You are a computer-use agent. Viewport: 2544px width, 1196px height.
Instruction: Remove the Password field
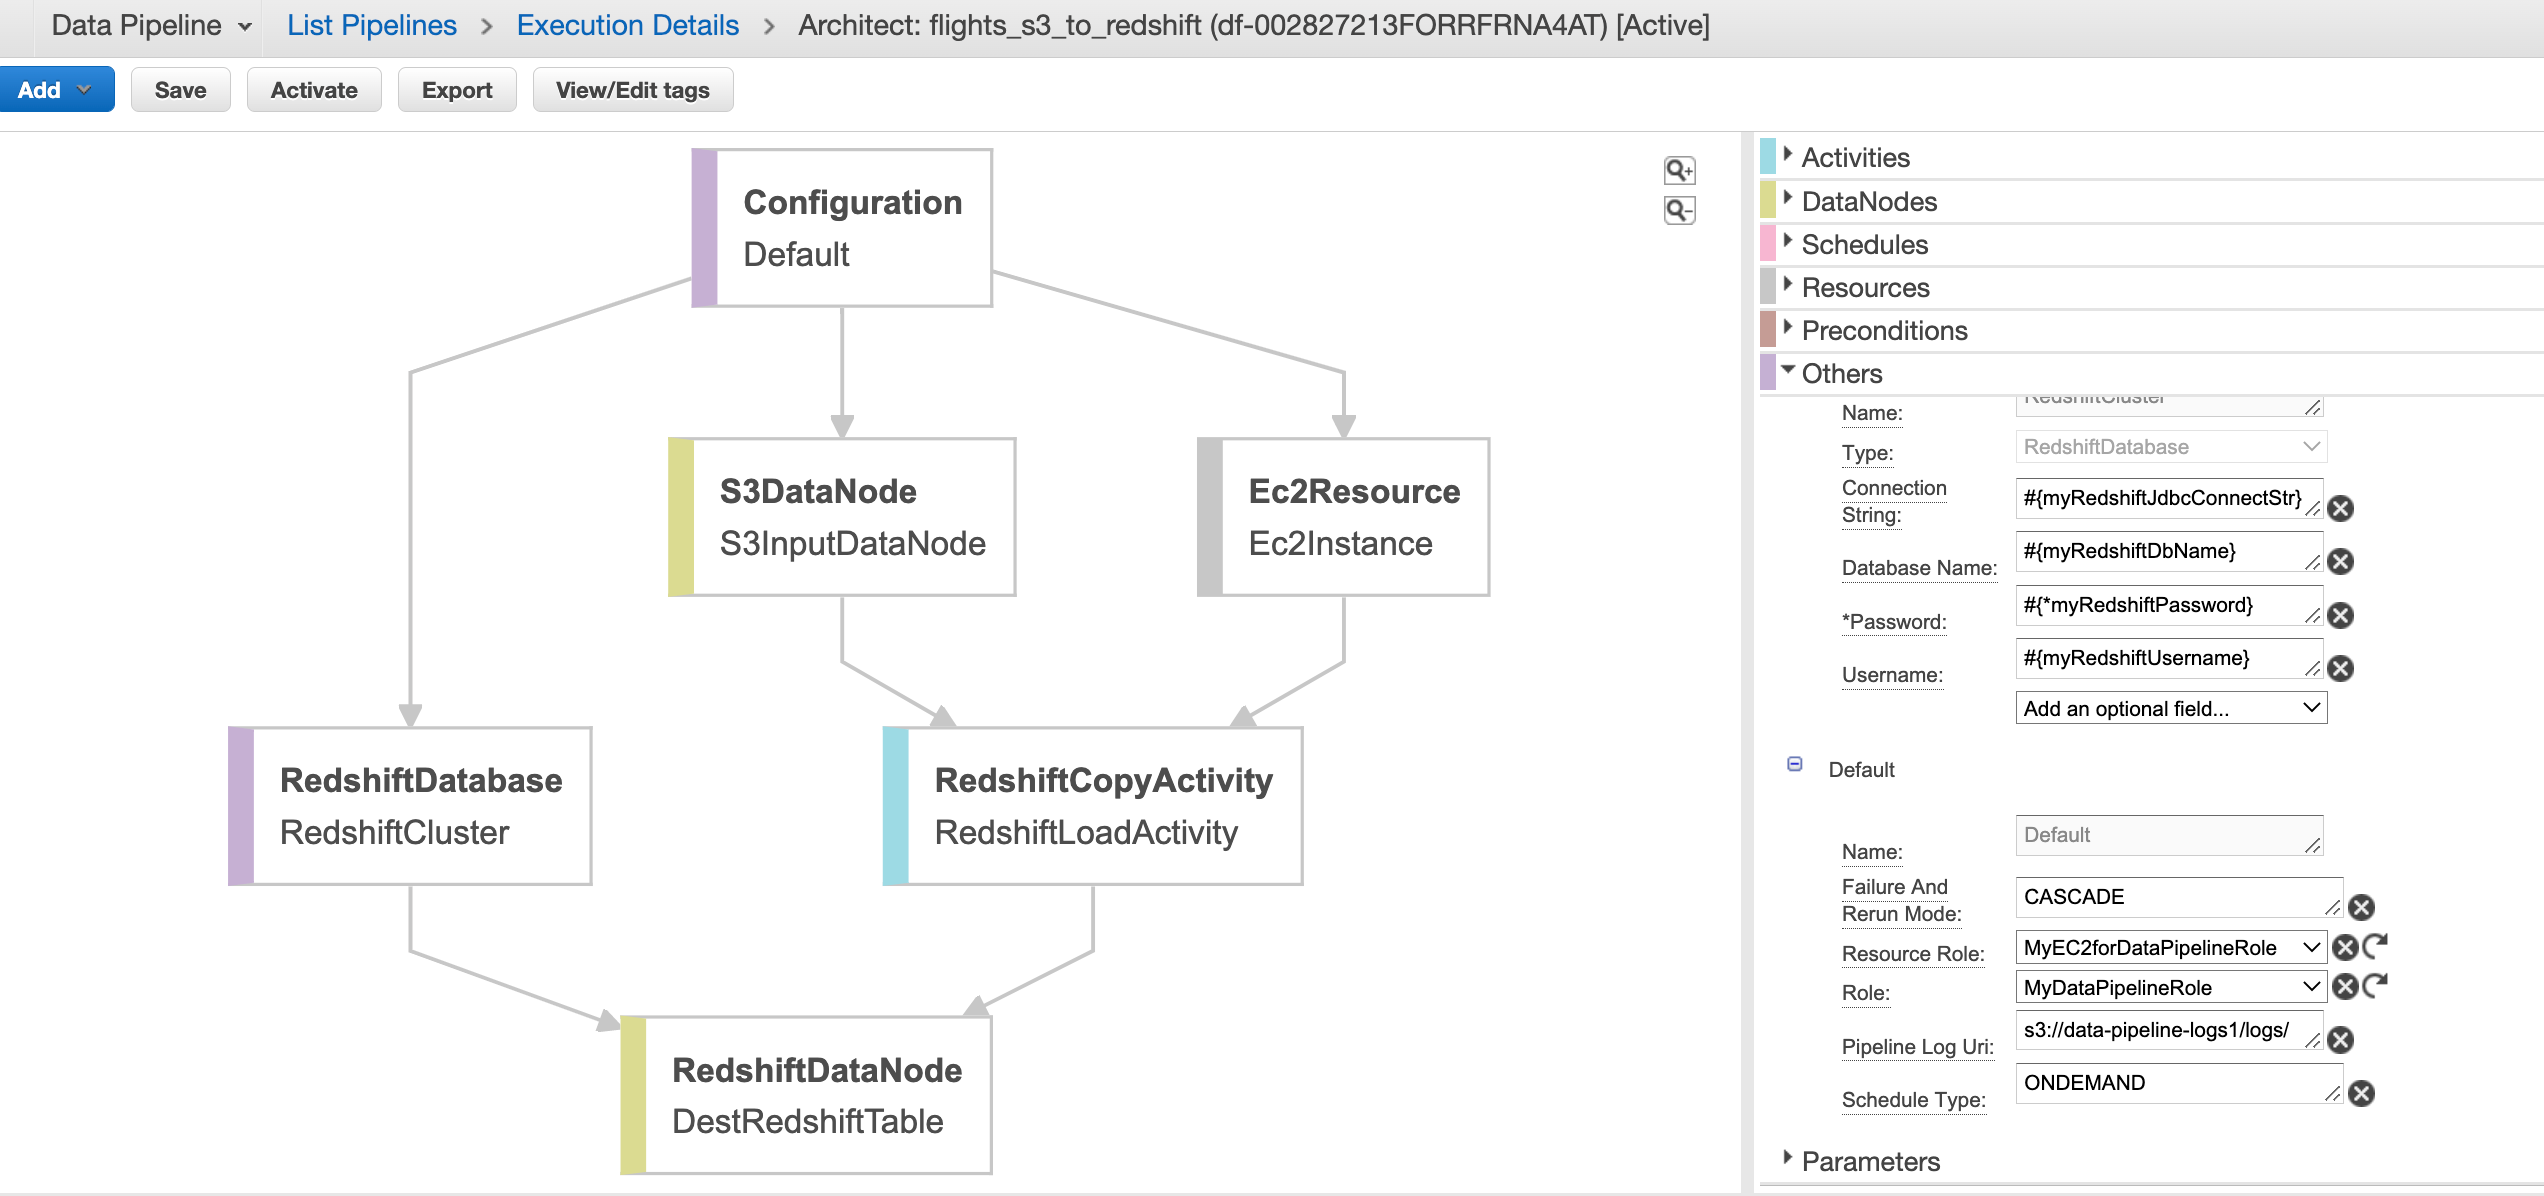(2340, 616)
